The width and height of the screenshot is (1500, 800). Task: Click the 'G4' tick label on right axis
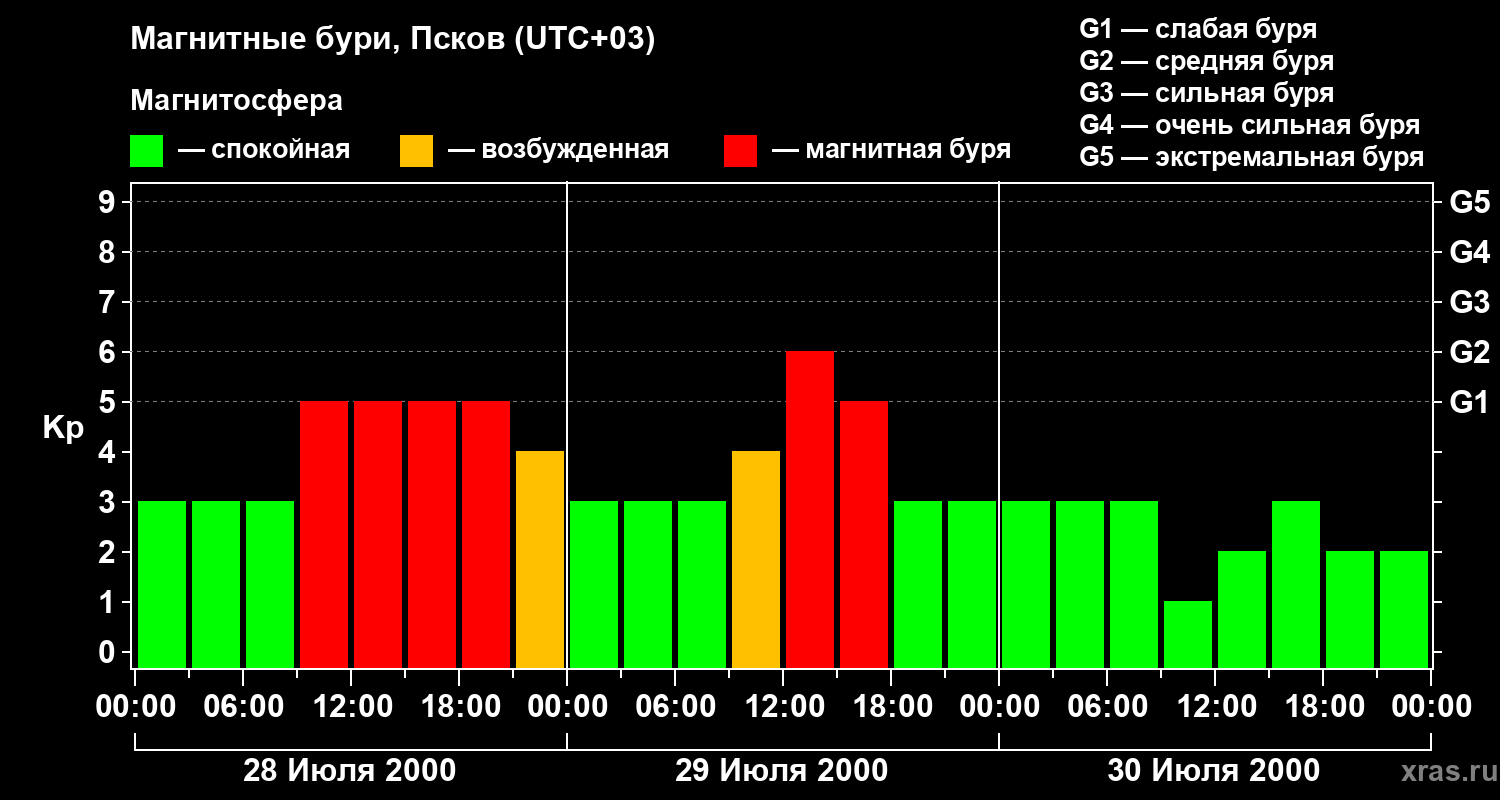[x=1470, y=252]
